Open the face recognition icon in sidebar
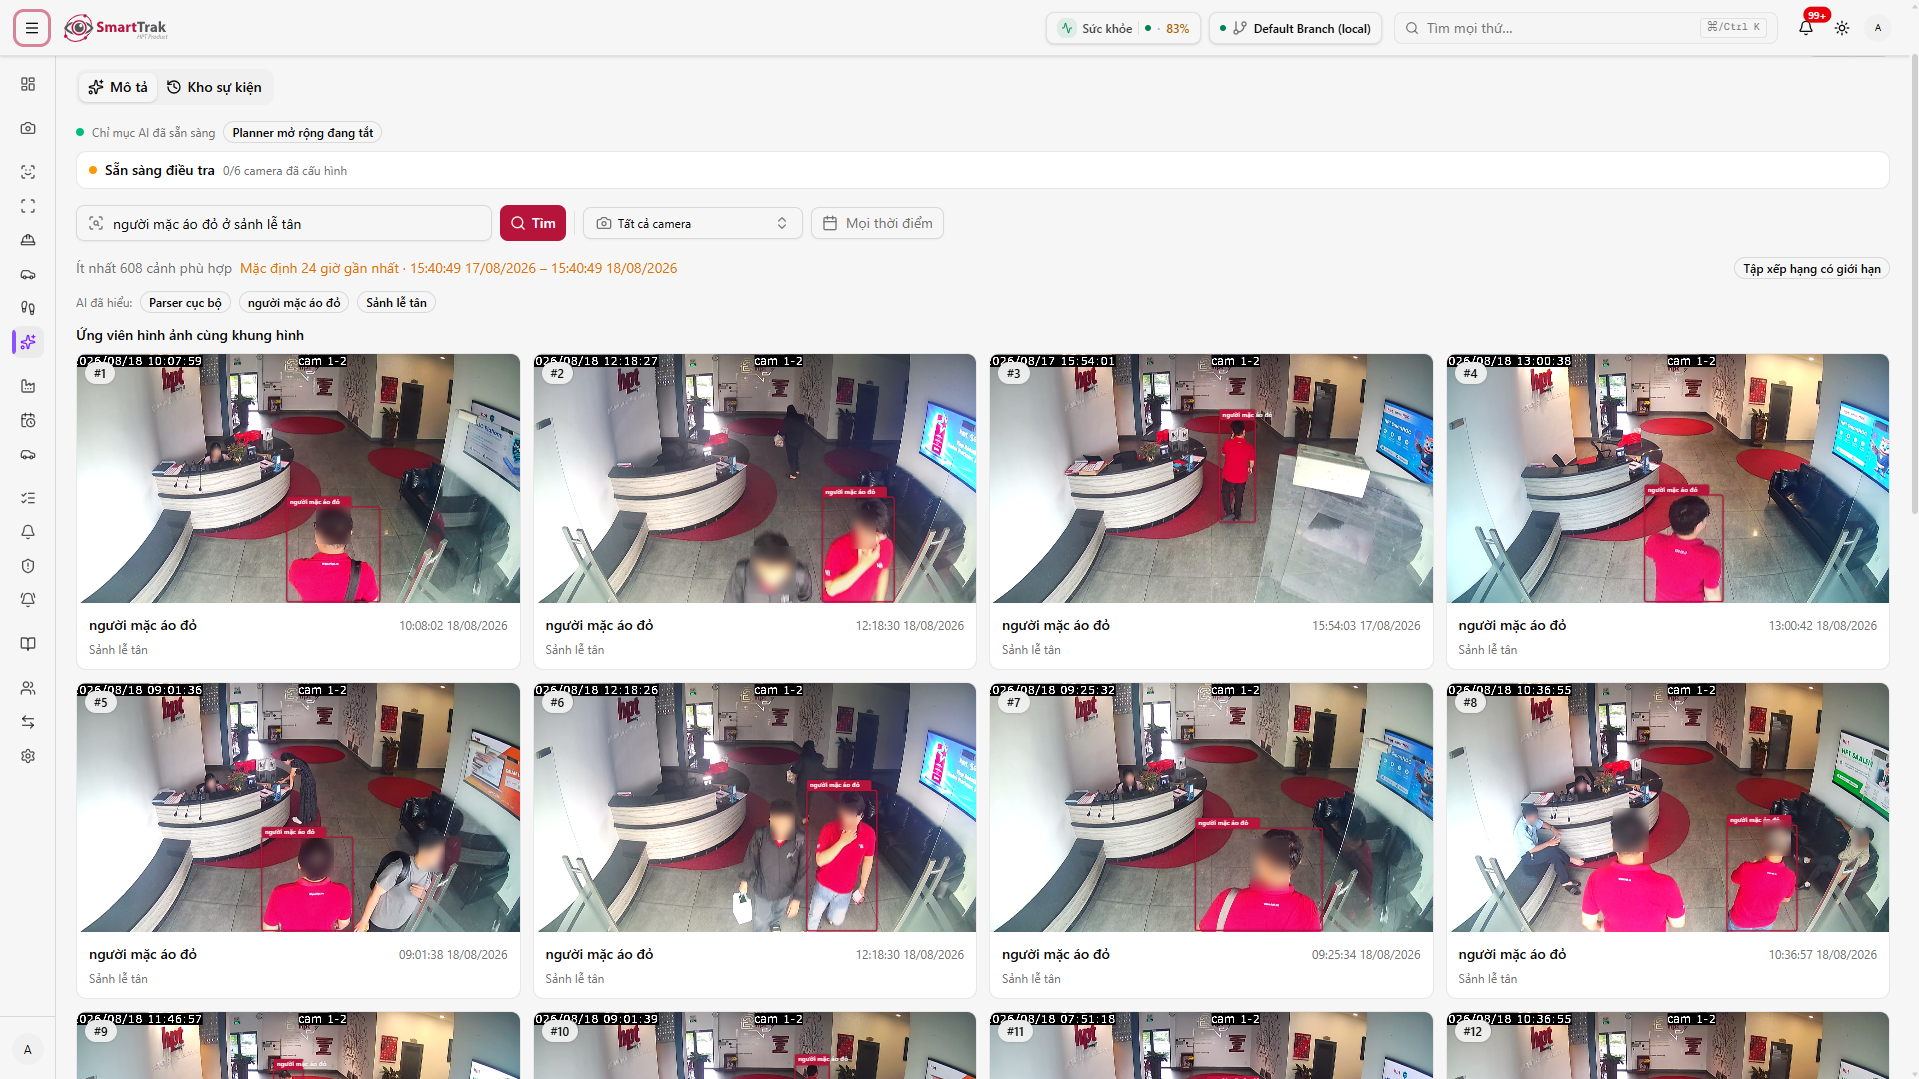The width and height of the screenshot is (1919, 1079). point(28,172)
